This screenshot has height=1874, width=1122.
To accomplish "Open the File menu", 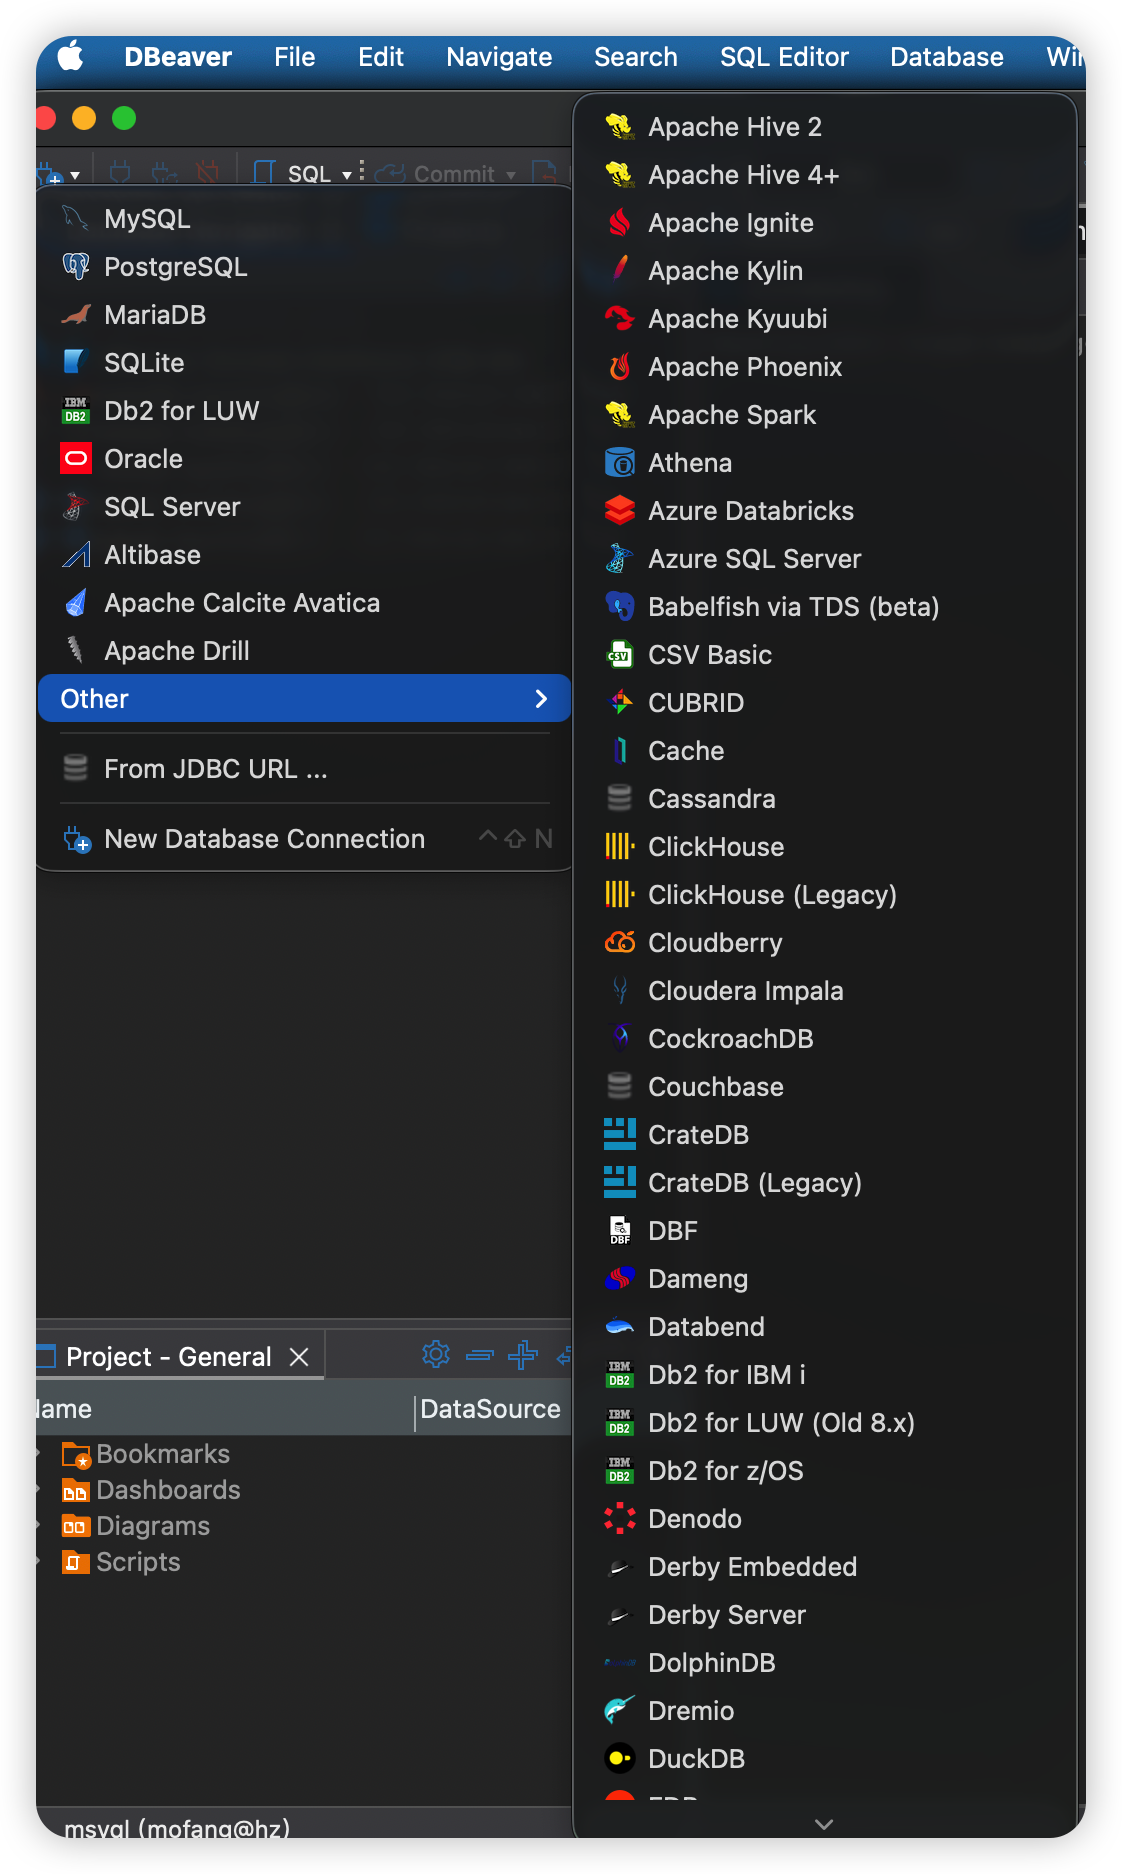I will [x=295, y=57].
